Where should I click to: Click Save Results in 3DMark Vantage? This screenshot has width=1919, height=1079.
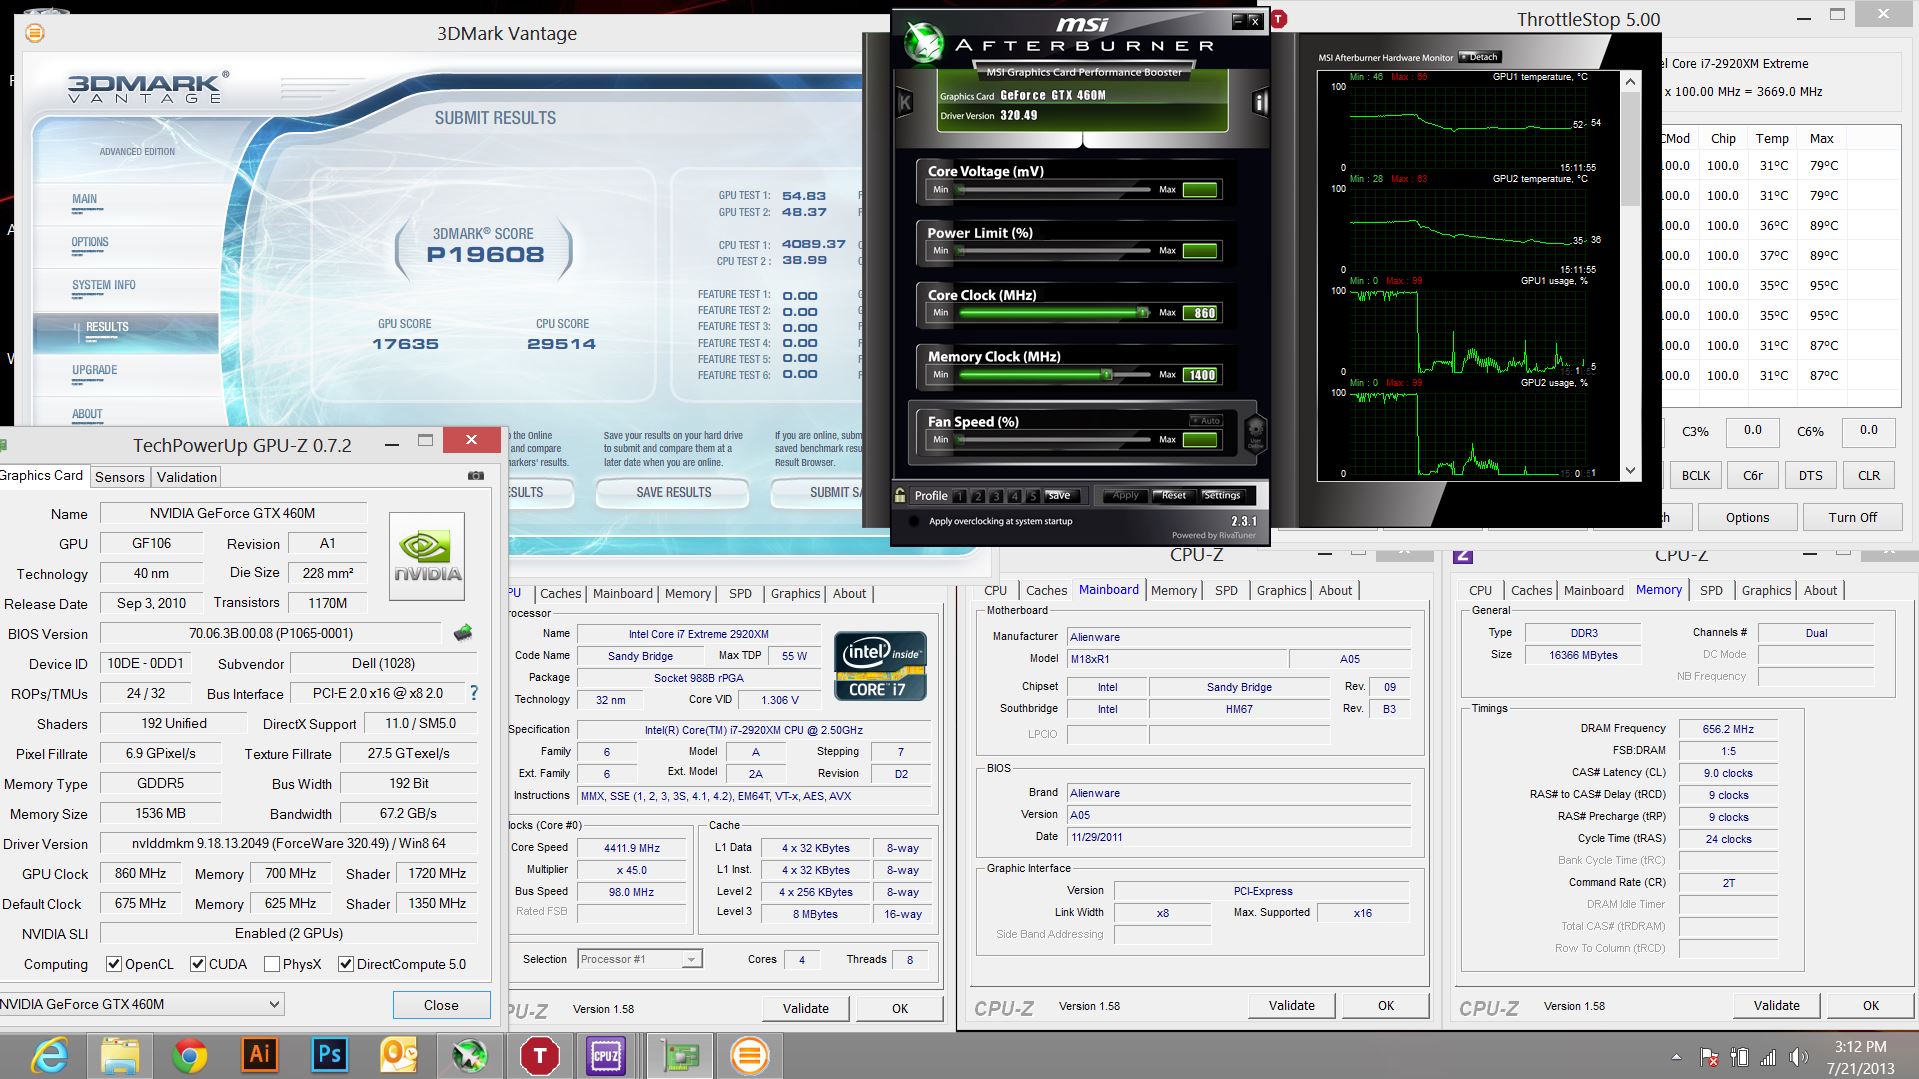(x=673, y=492)
